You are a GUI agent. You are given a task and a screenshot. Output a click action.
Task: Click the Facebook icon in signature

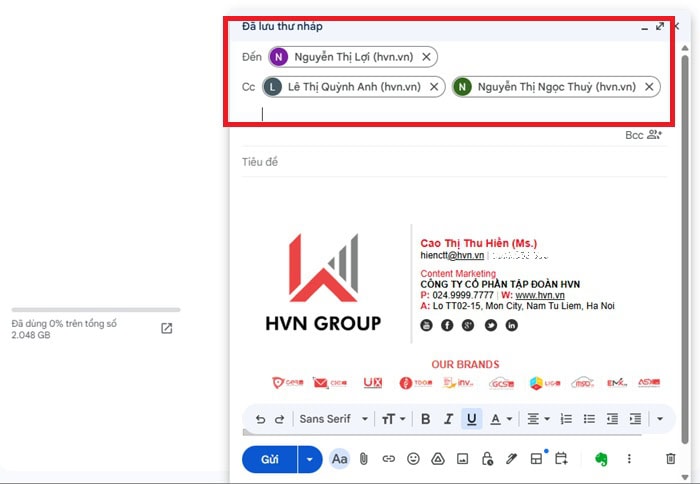(447, 325)
